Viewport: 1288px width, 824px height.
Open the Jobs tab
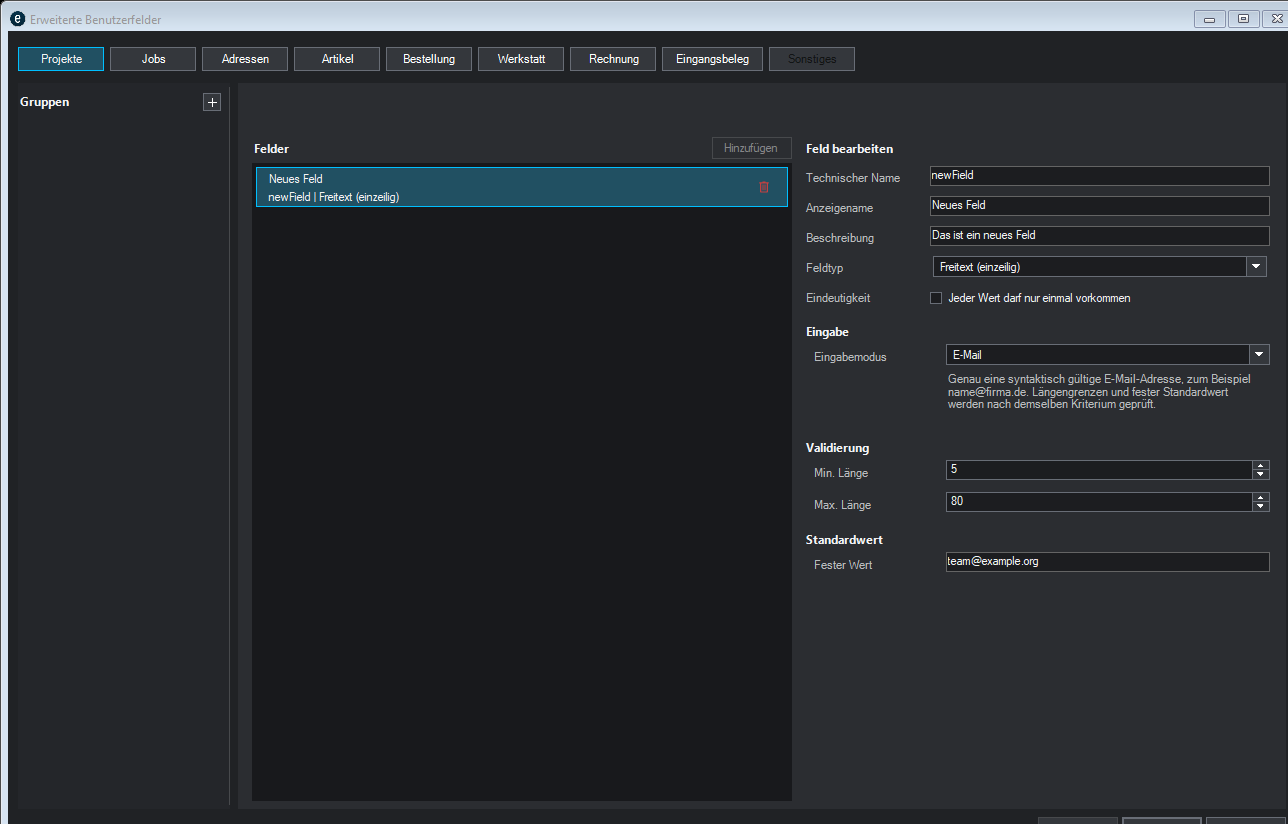tap(153, 59)
